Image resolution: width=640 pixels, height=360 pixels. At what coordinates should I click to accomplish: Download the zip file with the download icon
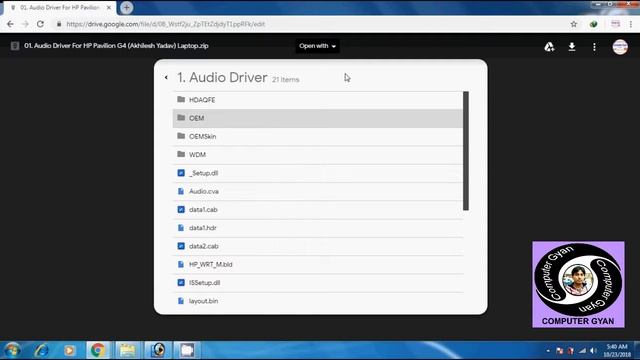572,47
